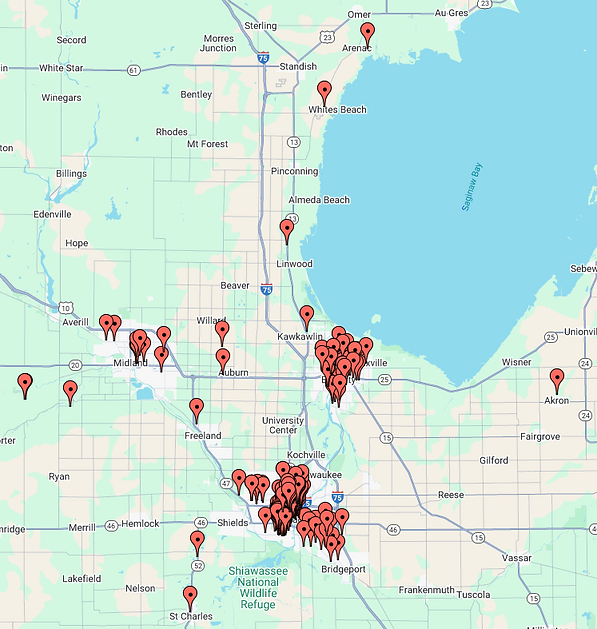
Task: Select the red pin above Akron
Action: point(557,381)
